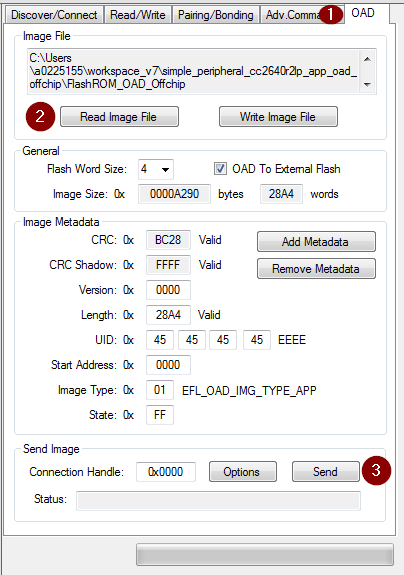
Task: Click the Read Image File button
Action: [x=120, y=117]
